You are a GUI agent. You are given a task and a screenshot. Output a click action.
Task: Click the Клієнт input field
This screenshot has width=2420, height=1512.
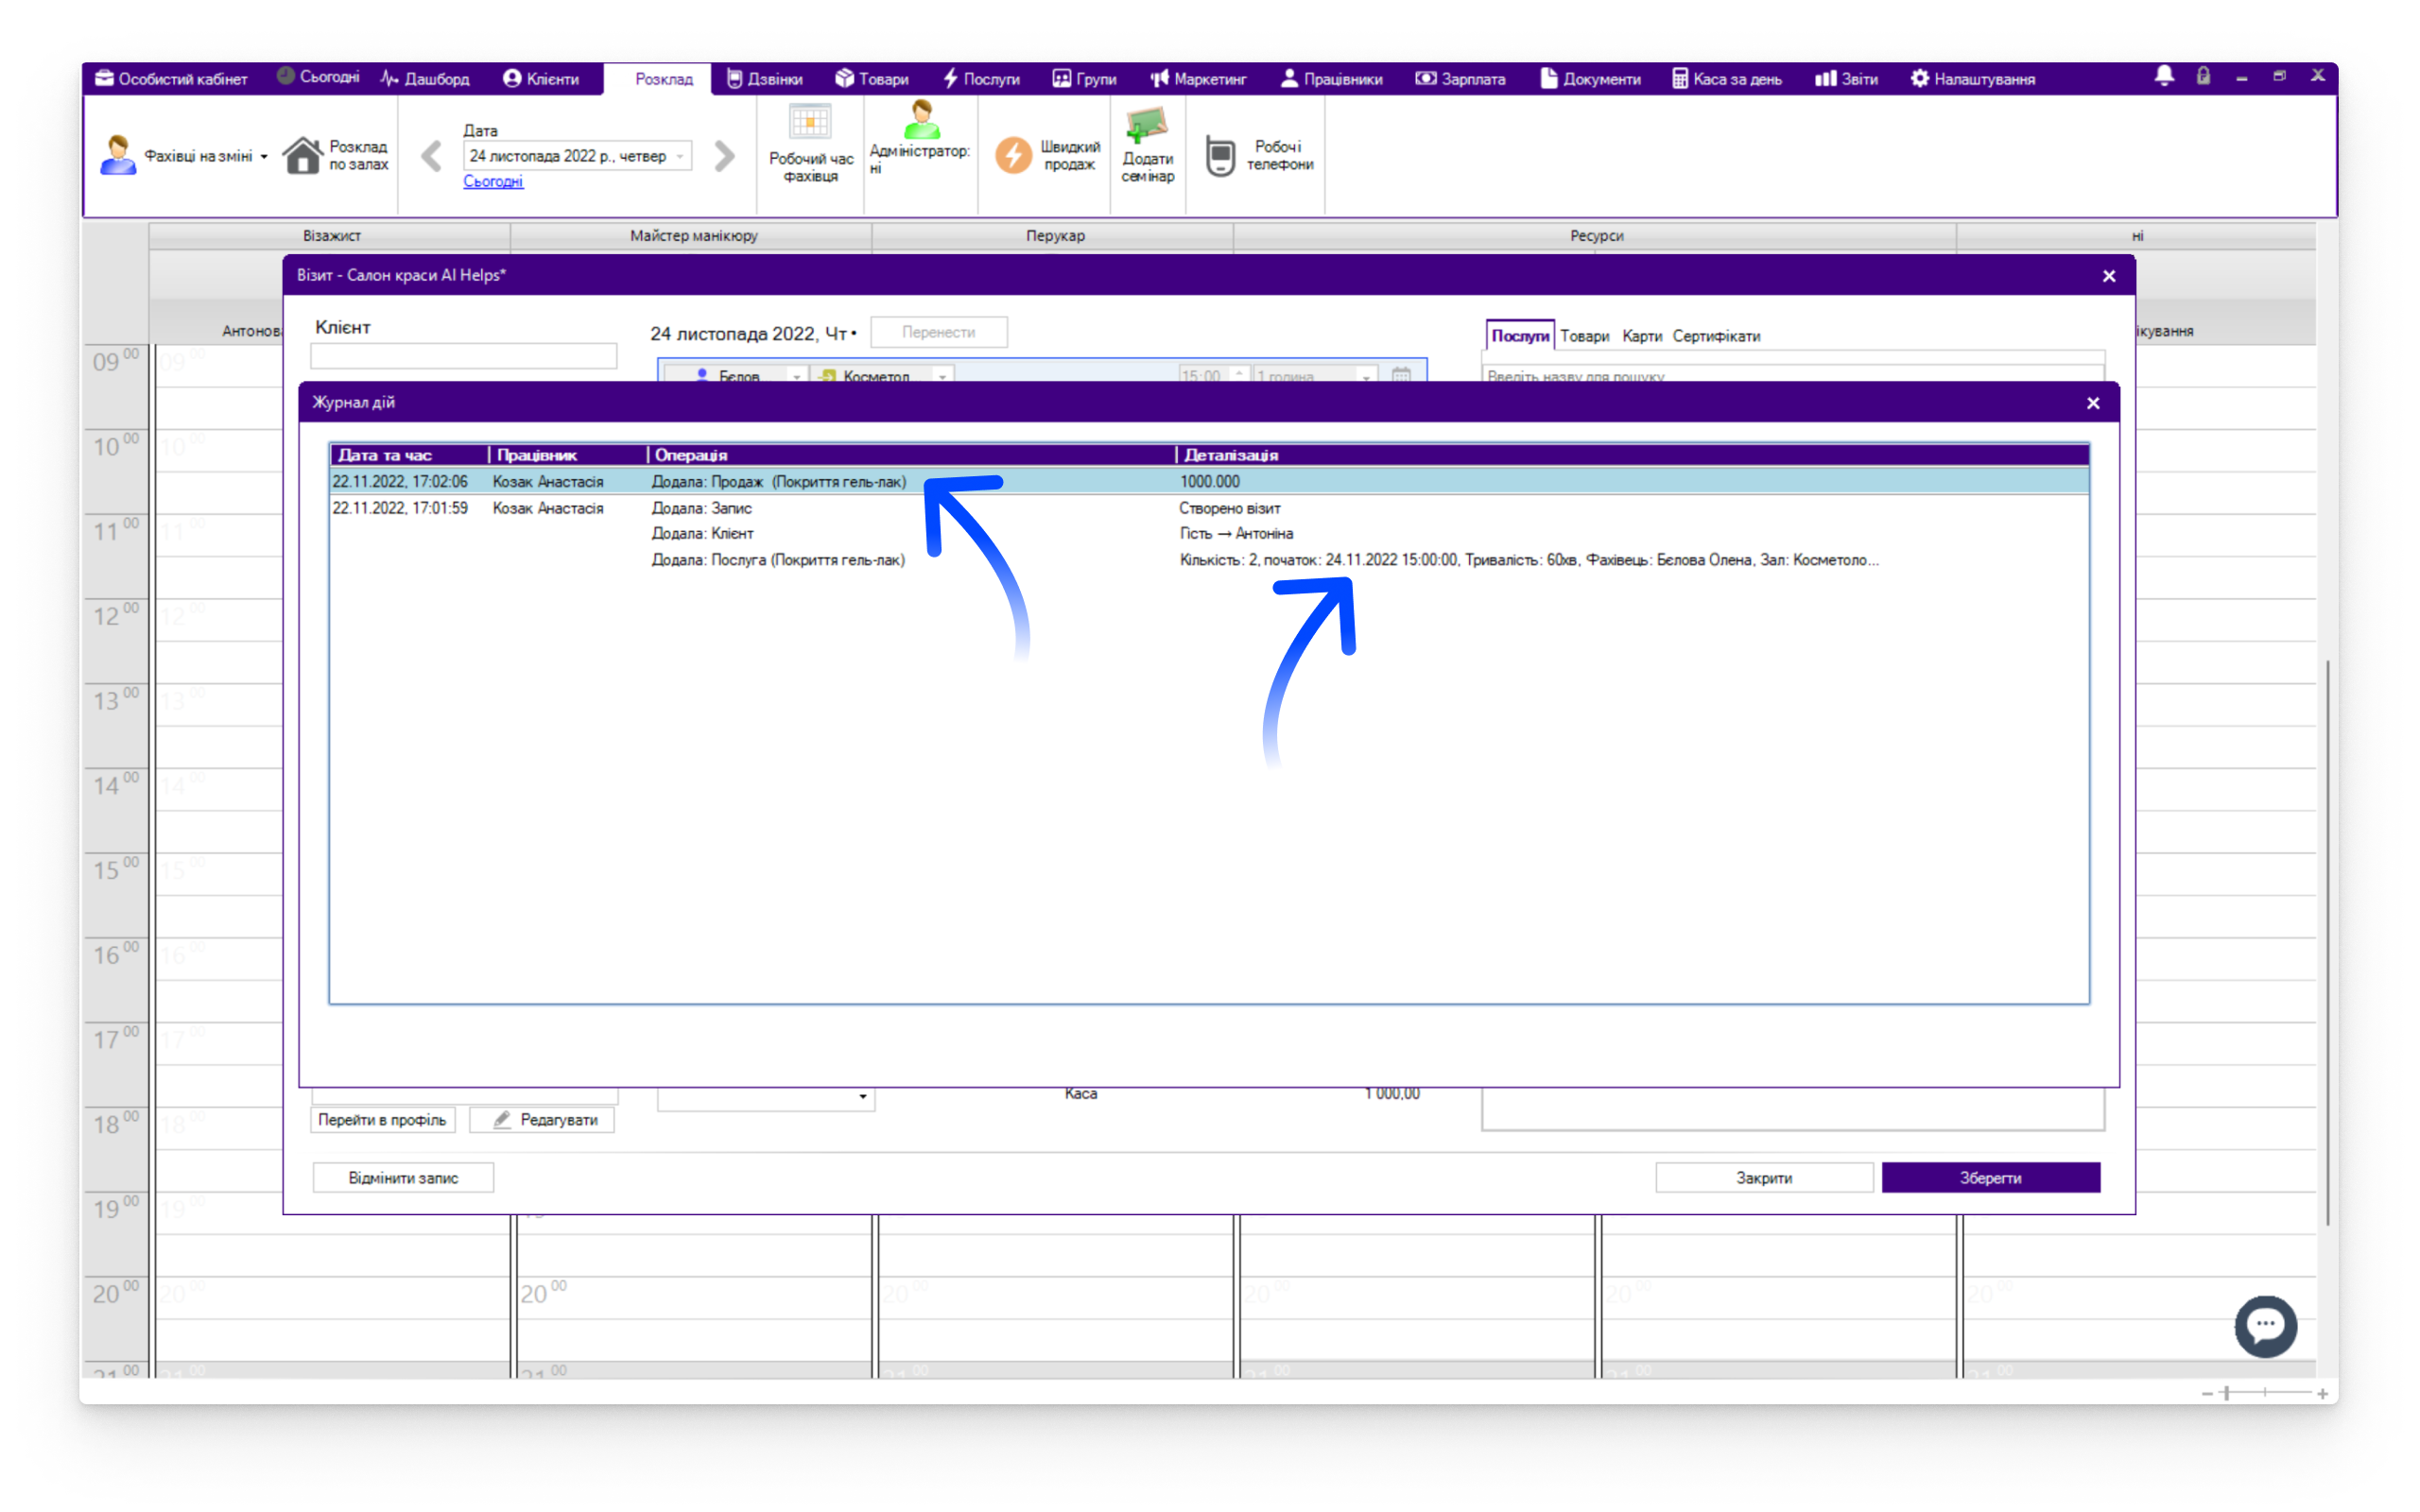(463, 356)
